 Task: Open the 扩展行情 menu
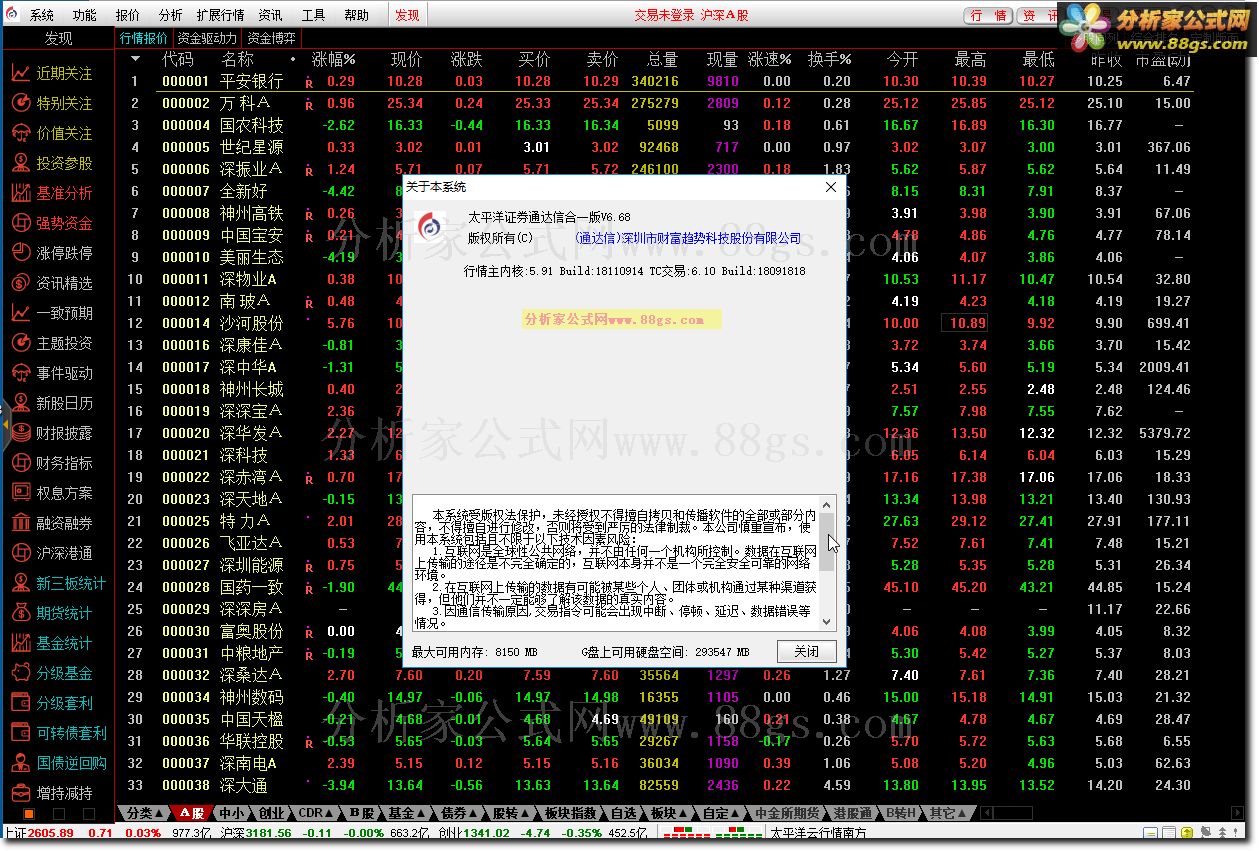[220, 15]
